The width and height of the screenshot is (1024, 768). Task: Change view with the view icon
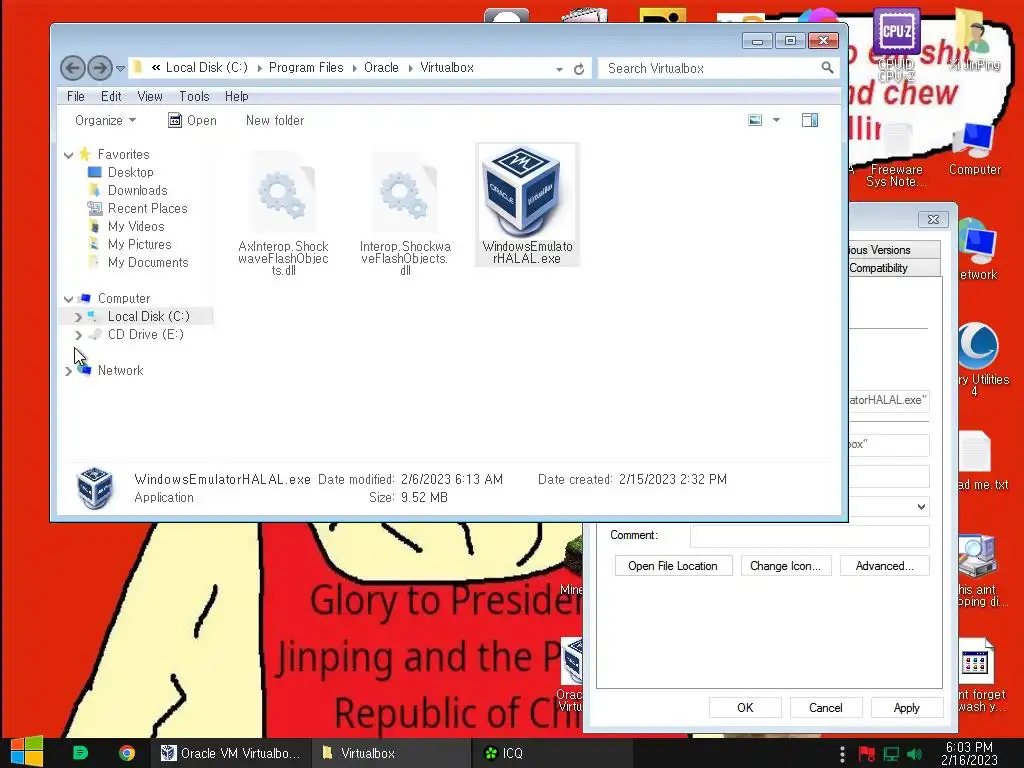pyautogui.click(x=755, y=120)
